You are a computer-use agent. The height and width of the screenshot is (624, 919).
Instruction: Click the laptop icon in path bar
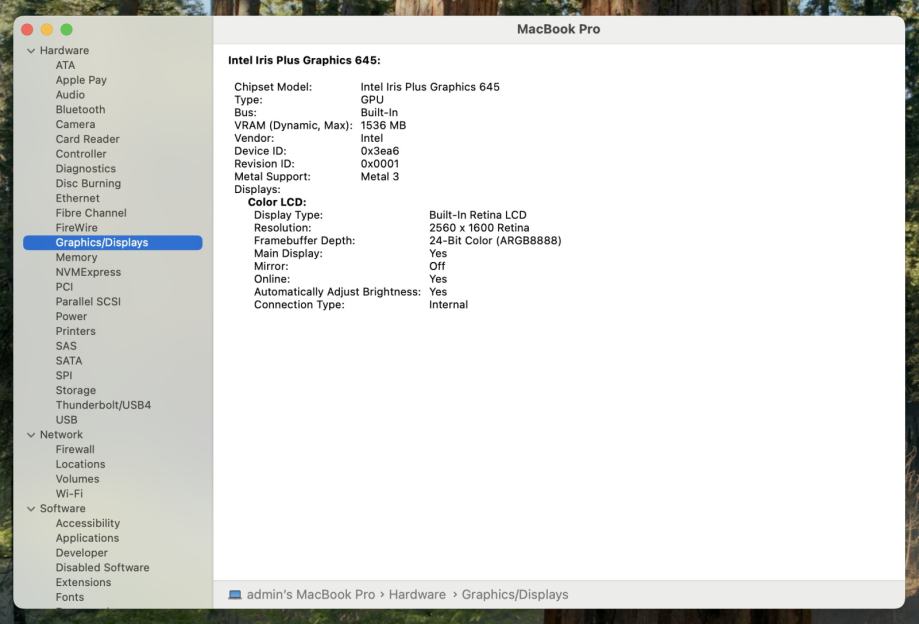tap(235, 595)
